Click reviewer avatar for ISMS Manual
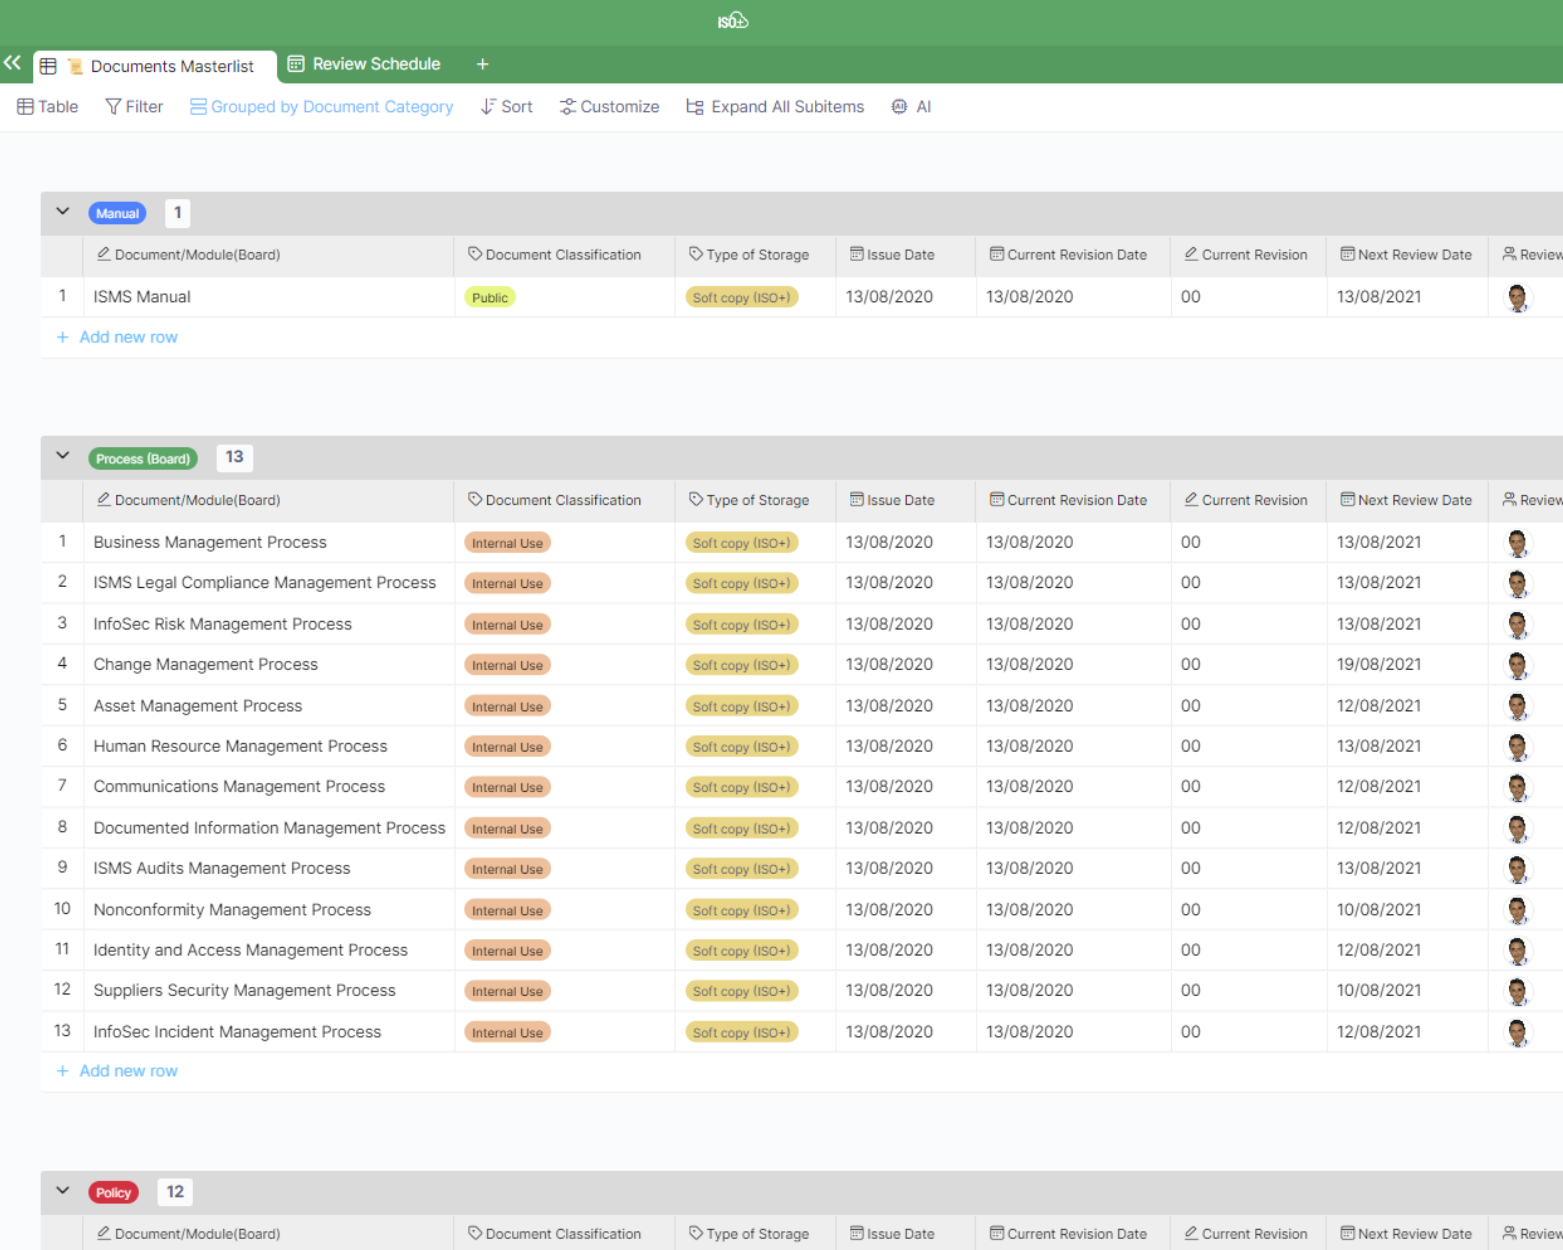This screenshot has width=1563, height=1250. (1517, 298)
